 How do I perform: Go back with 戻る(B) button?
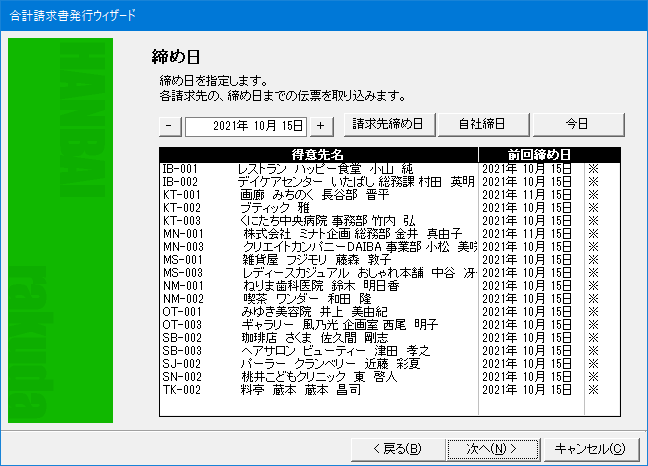(397, 449)
